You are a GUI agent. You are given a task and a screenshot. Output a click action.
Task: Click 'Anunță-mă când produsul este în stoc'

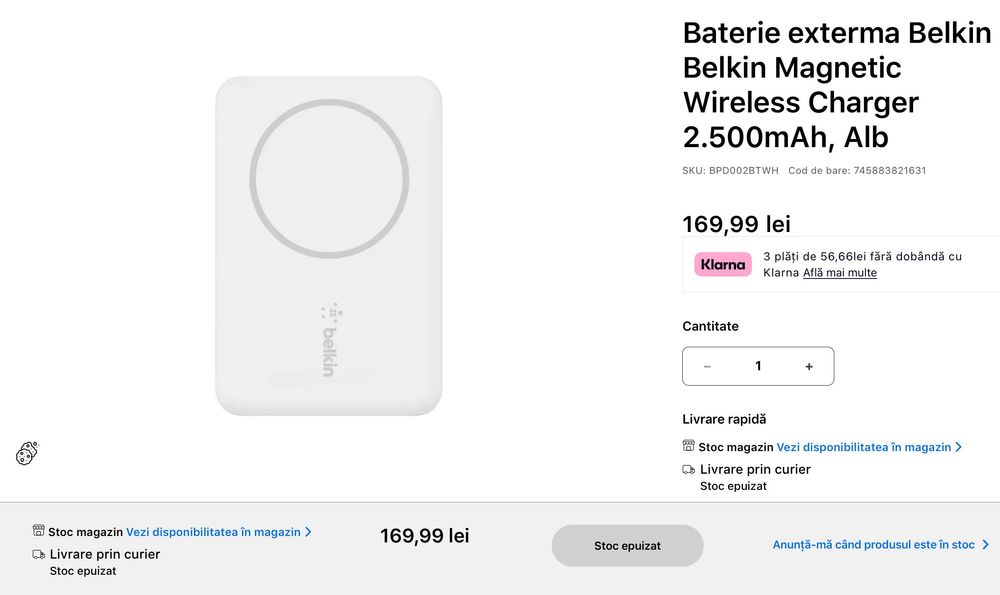point(873,545)
